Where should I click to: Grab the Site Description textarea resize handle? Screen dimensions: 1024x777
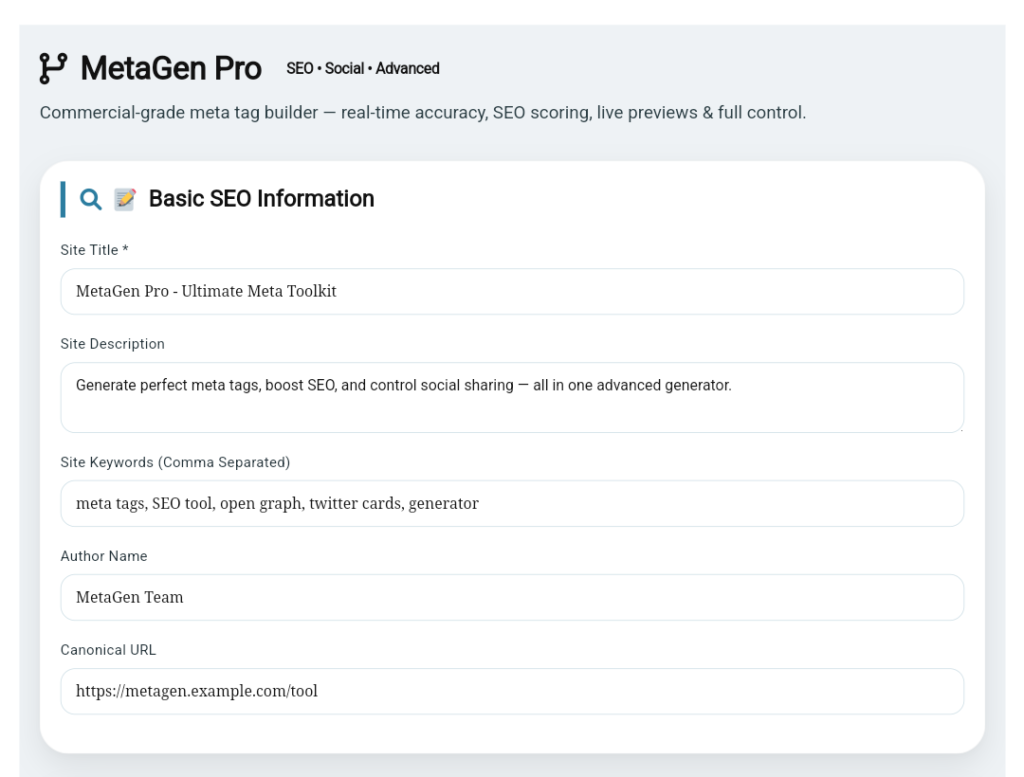point(960,428)
